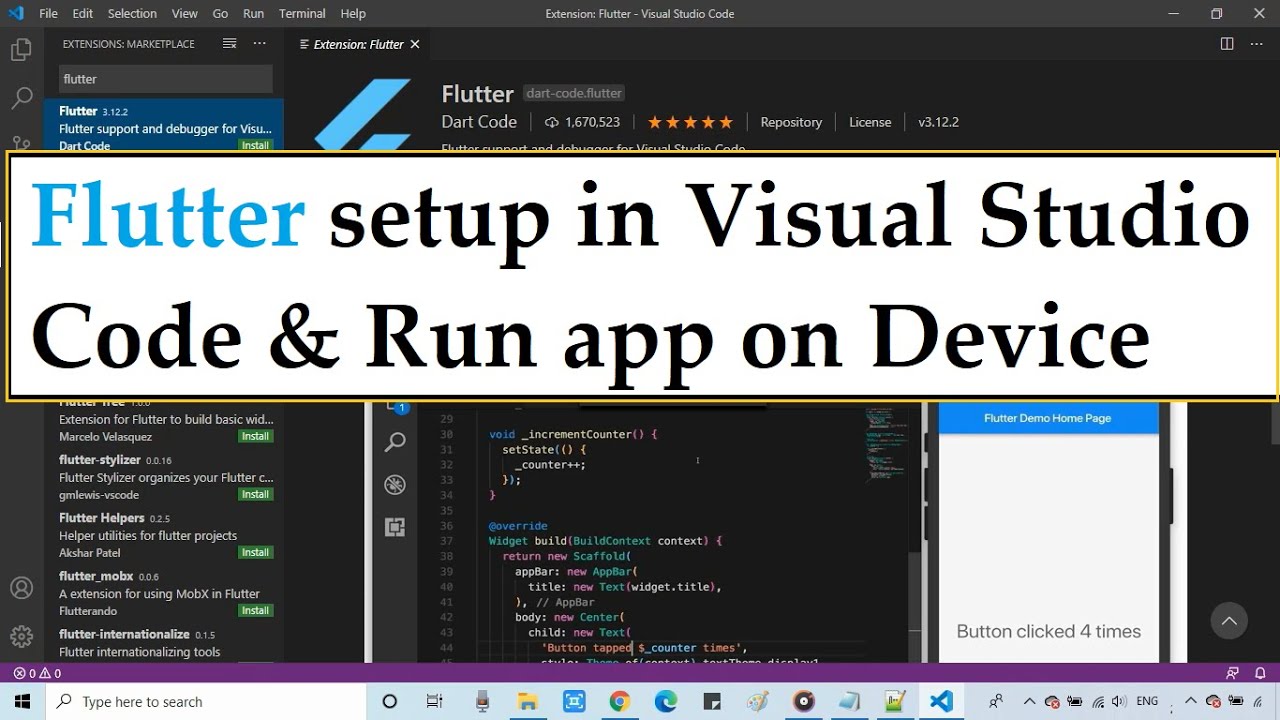Viewport: 1280px width, 720px height.
Task: Click debug icon in preview screenshot
Action: pos(395,485)
